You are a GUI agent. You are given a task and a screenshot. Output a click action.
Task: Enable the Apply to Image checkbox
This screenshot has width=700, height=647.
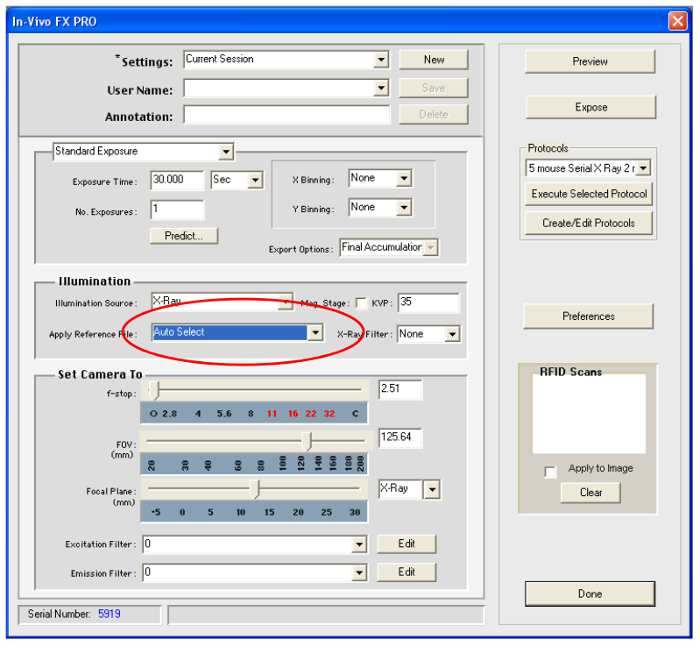pos(550,472)
